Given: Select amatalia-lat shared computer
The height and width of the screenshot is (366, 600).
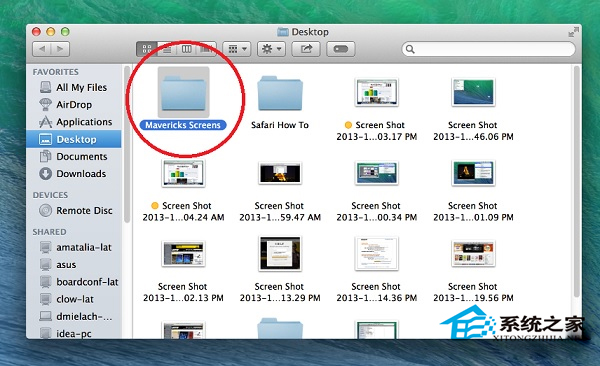Looking at the screenshot, I should 74,247.
